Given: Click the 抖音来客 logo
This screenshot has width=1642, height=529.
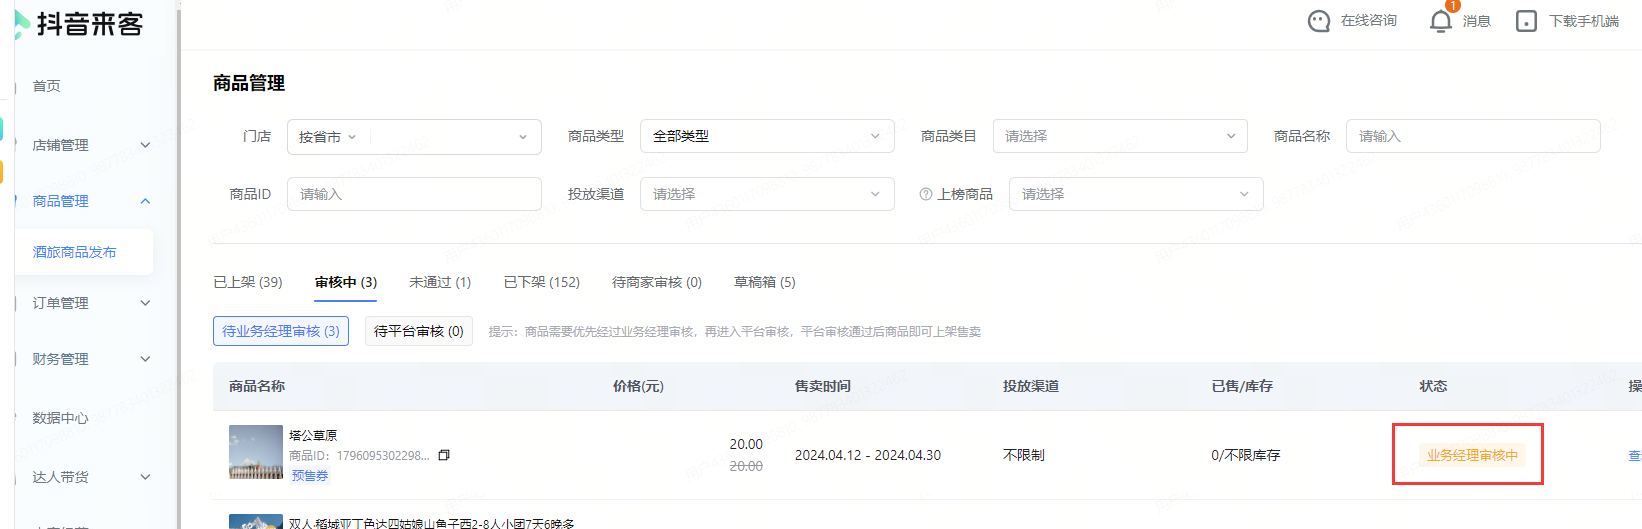Looking at the screenshot, I should (x=80, y=24).
